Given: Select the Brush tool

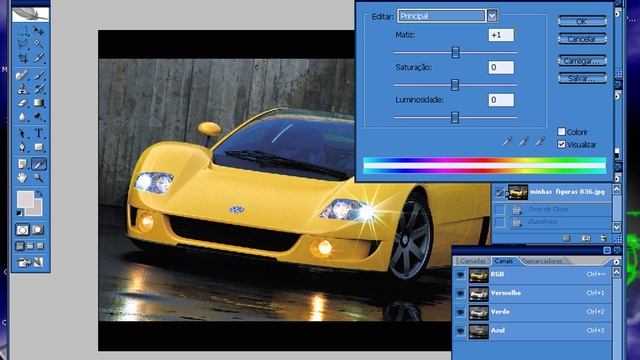Looking at the screenshot, I should [x=39, y=75].
